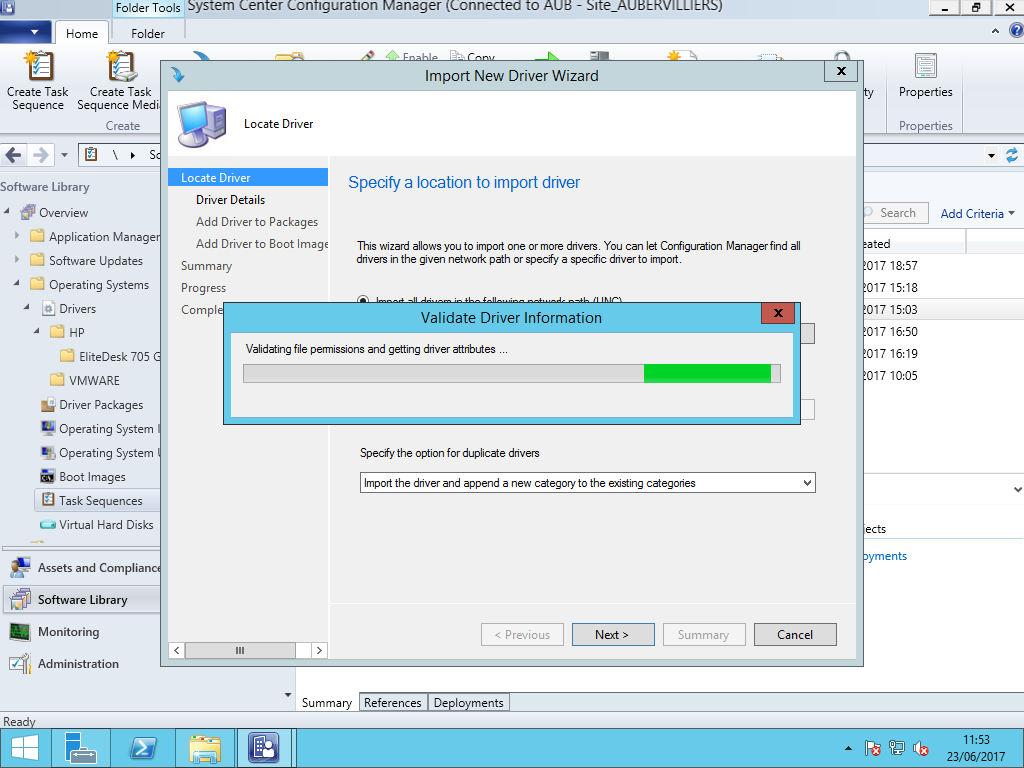Screen dimensions: 1024x768
Task: Select the Virtual Hard Disks icon
Action: (48, 524)
